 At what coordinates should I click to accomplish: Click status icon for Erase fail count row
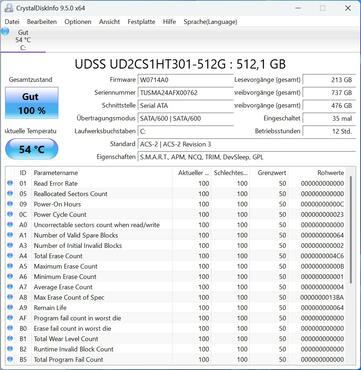(x=10, y=328)
